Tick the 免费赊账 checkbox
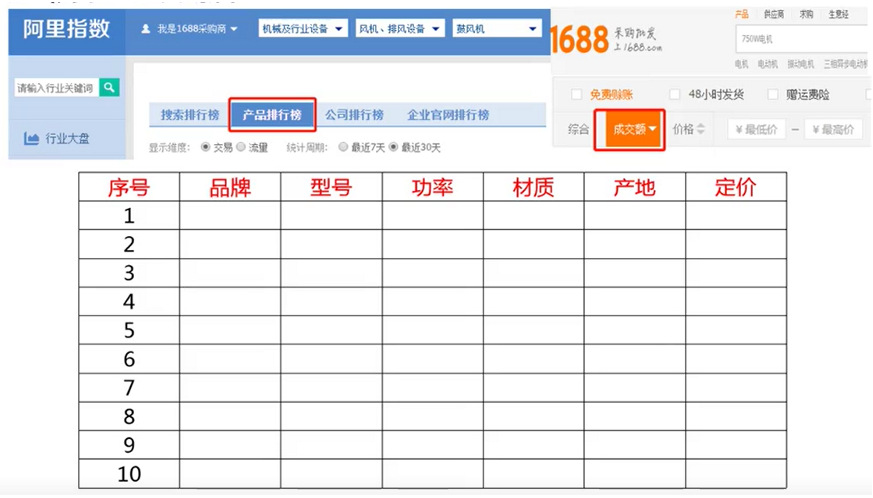This screenshot has height=498, width=873. tap(576, 94)
